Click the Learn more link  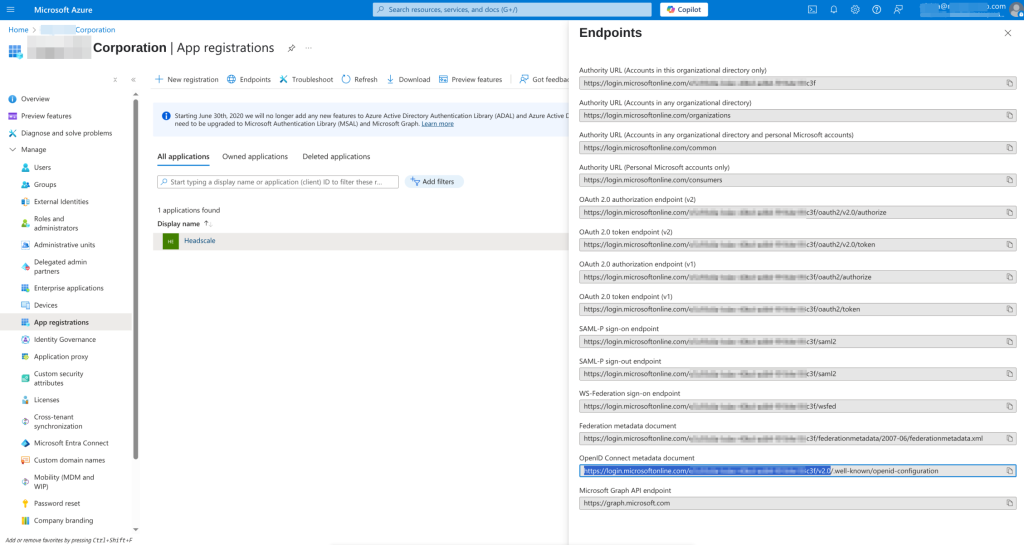coord(438,124)
